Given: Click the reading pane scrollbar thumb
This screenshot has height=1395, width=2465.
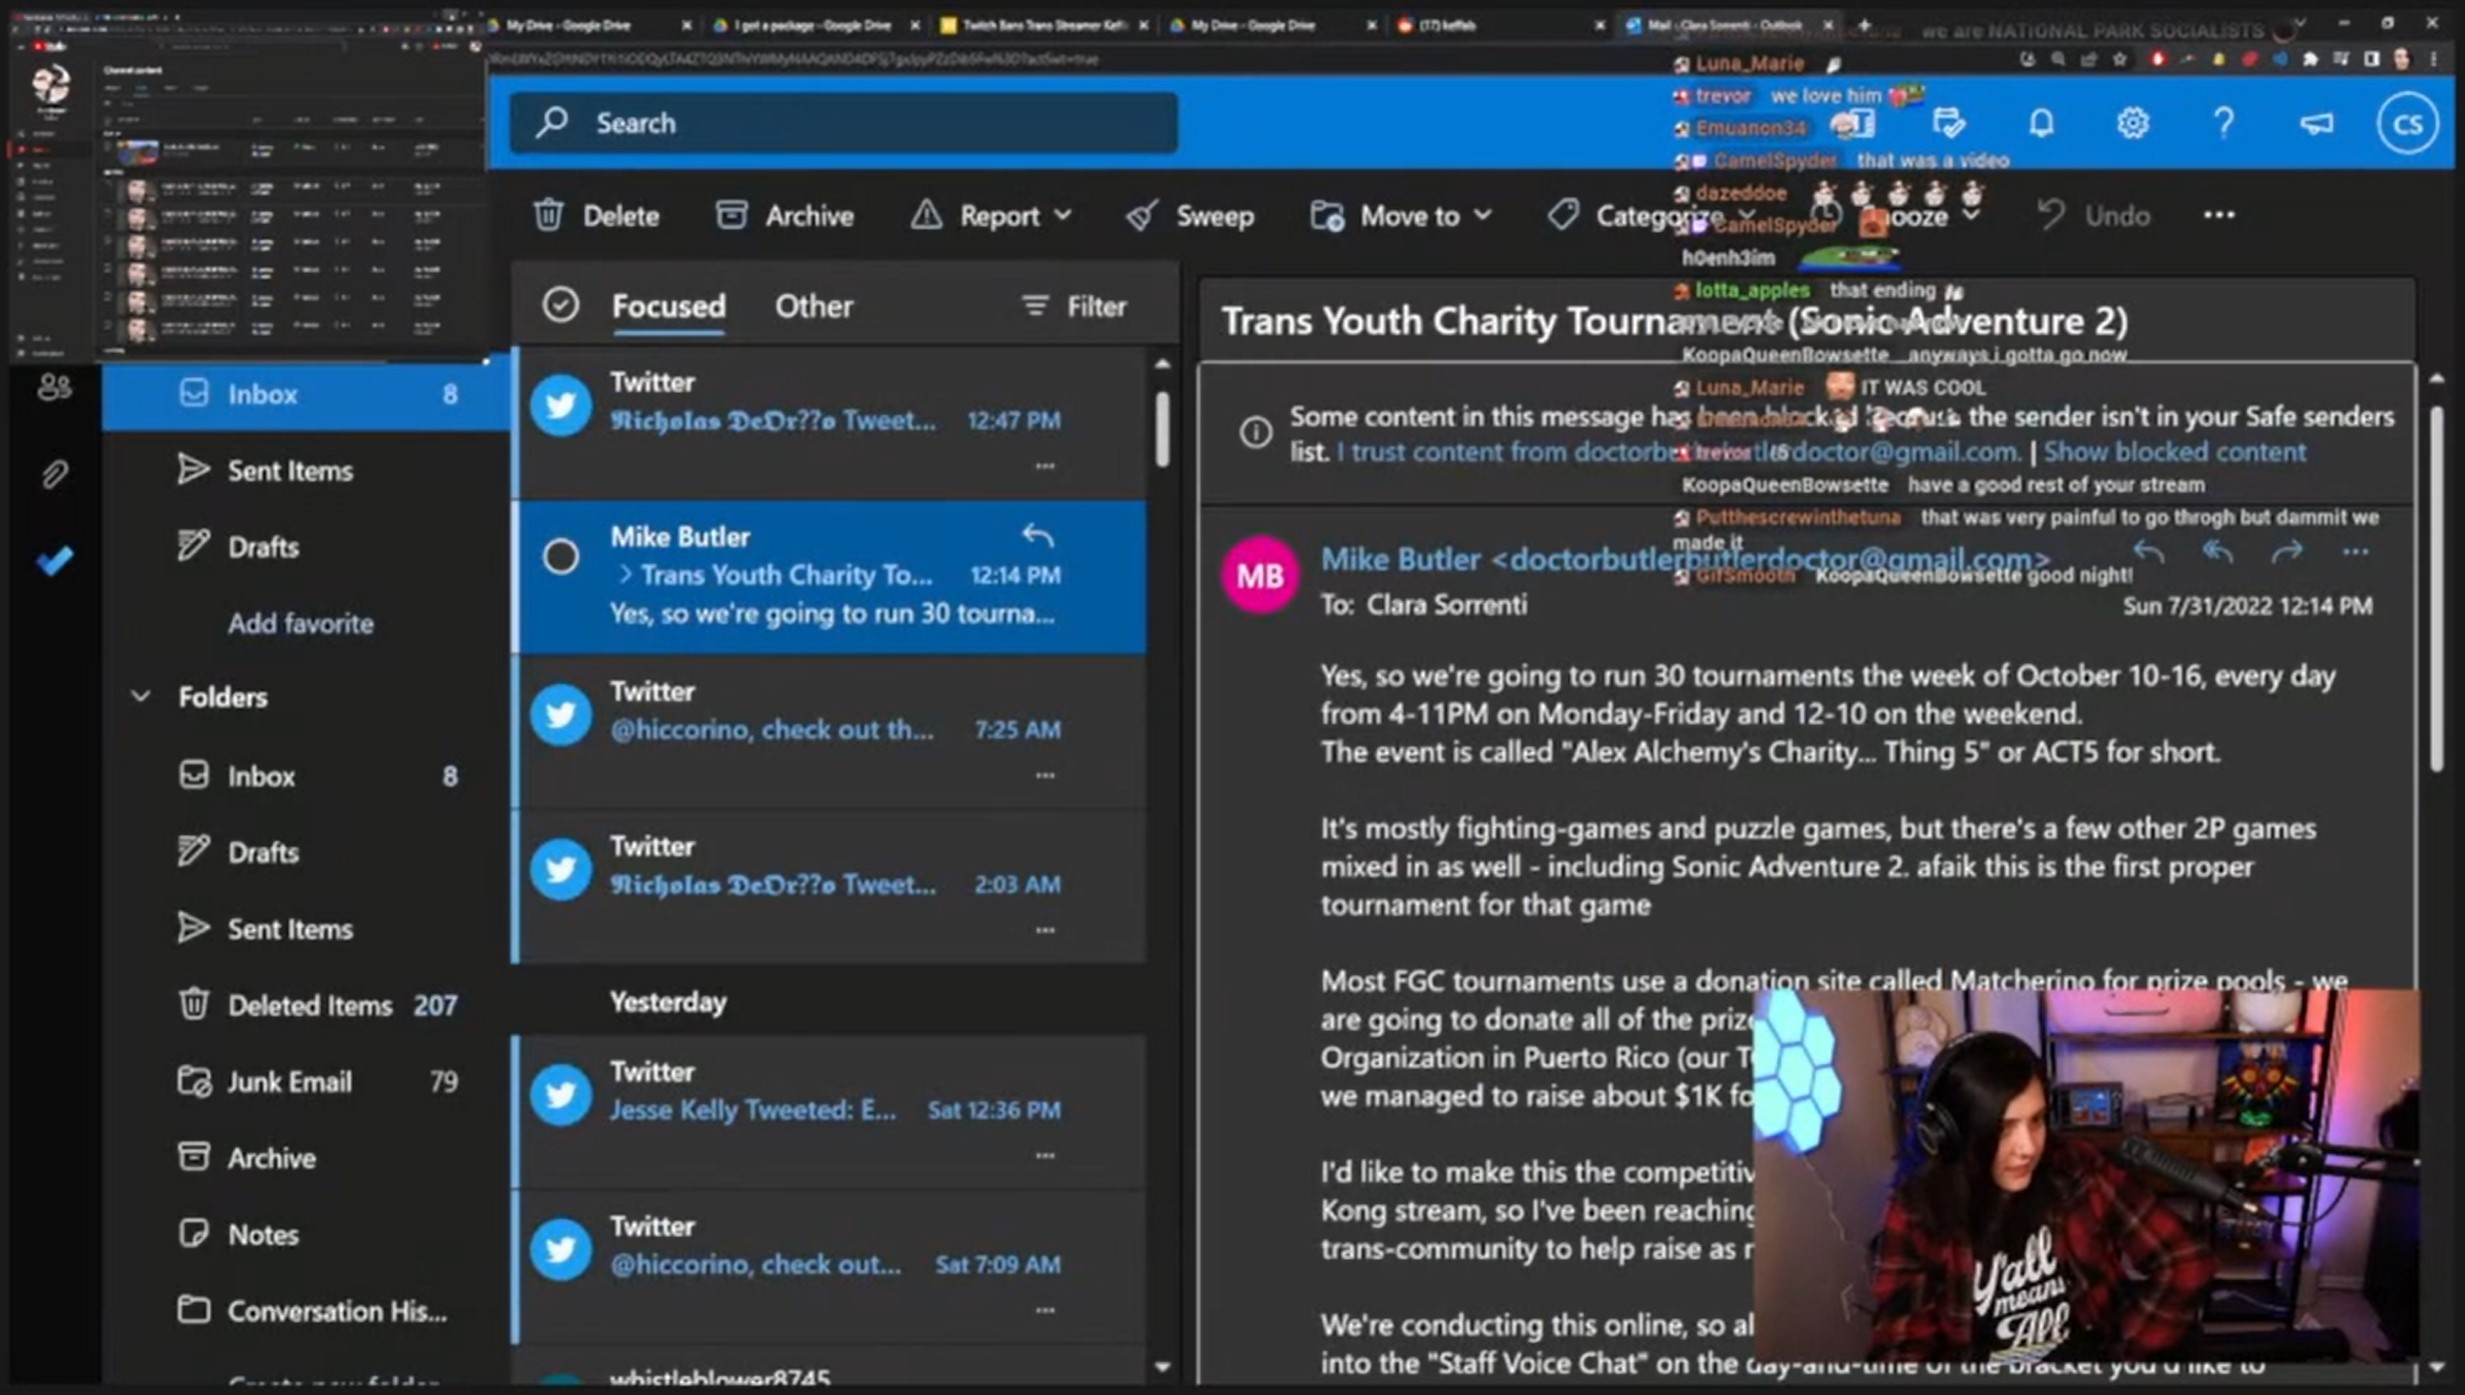Looking at the screenshot, I should tap(2436, 588).
